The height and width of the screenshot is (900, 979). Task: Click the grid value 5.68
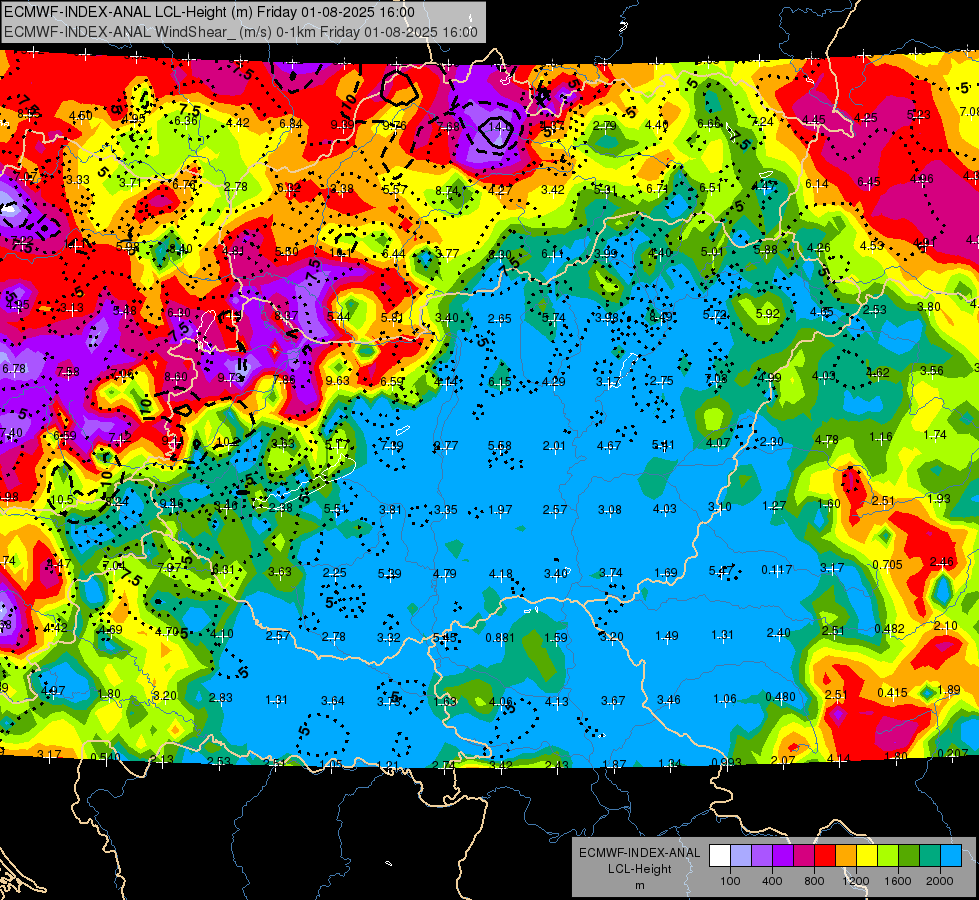coord(499,445)
